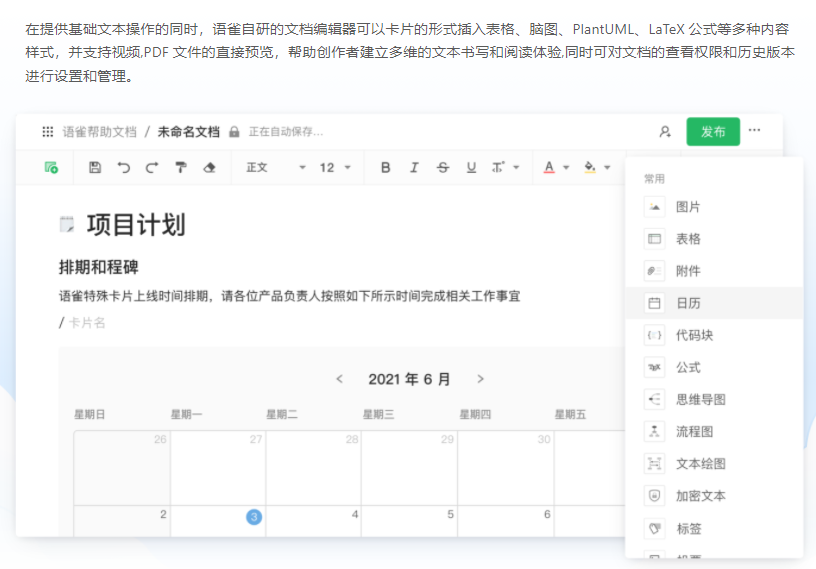Viewport: 816px width, 569px height.
Task: Click the superscript text style icon
Action: [498, 168]
